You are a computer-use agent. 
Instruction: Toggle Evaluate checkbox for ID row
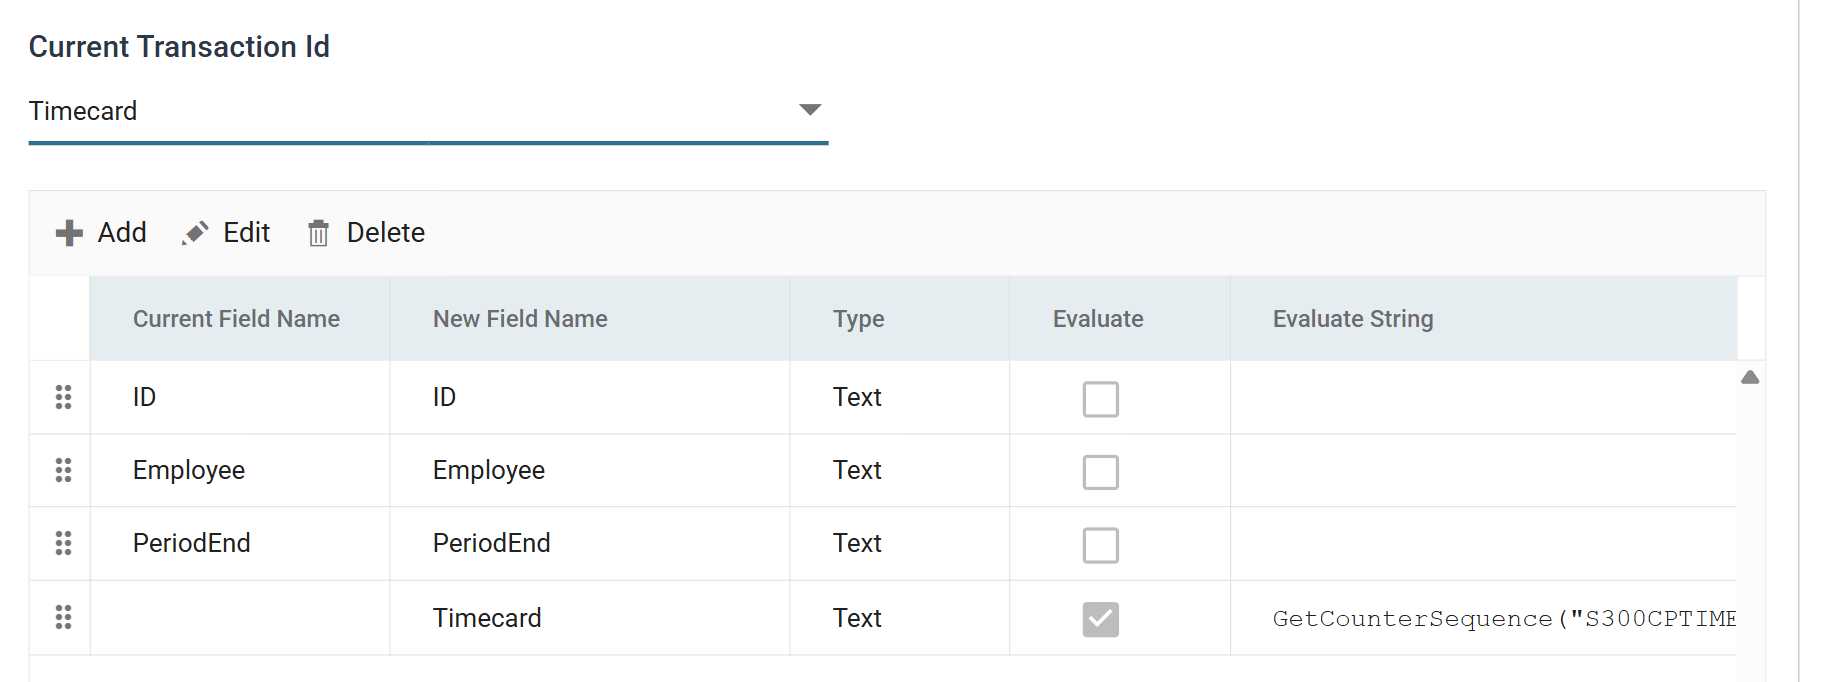coord(1100,399)
